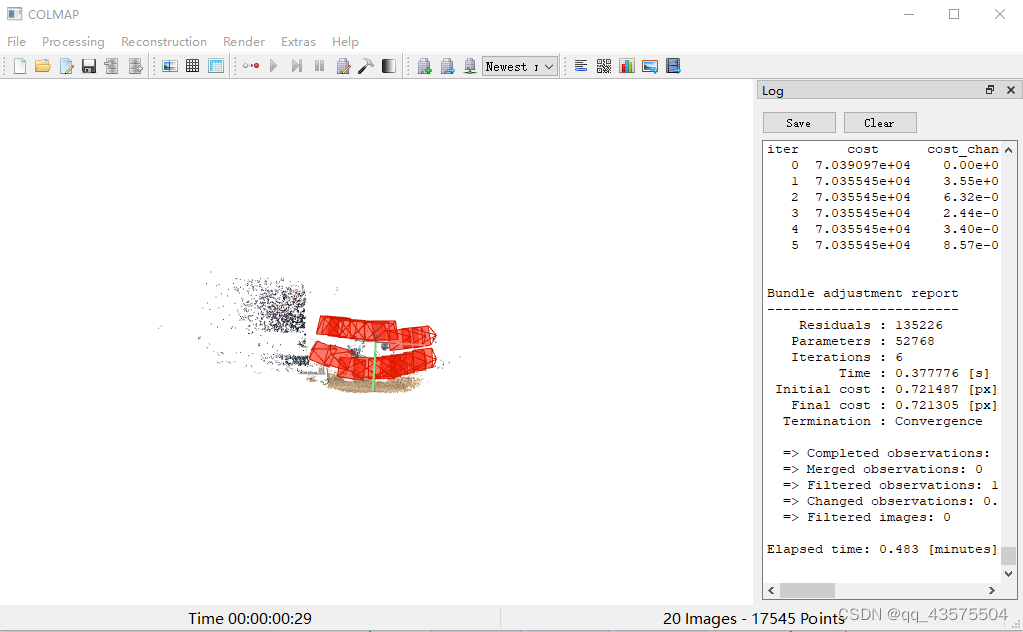Click the Save button in Log panel
Screen dimensions: 1023x632
799,123
